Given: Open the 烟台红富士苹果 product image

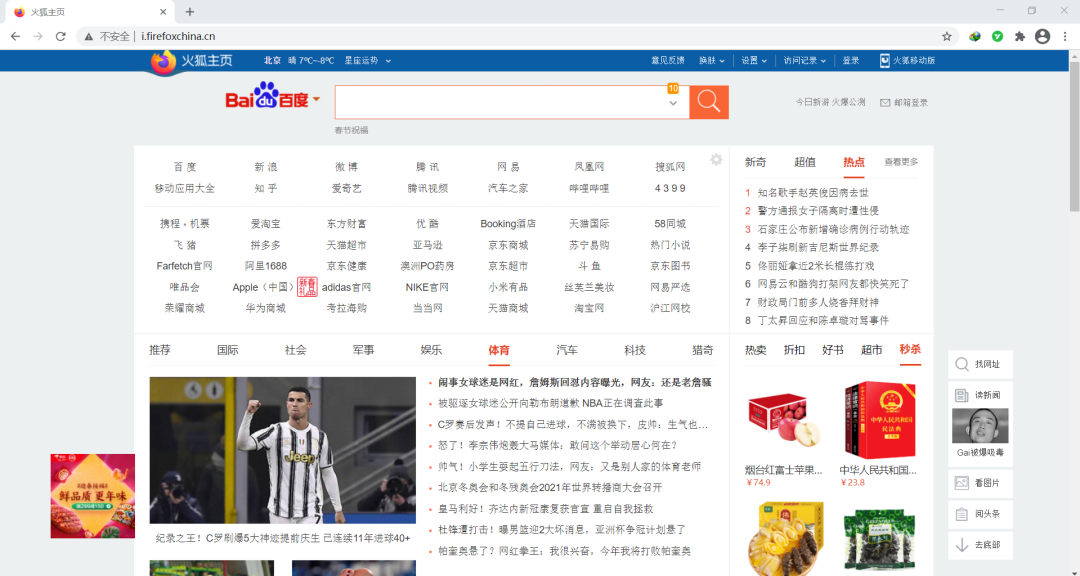Looking at the screenshot, I should (x=785, y=420).
